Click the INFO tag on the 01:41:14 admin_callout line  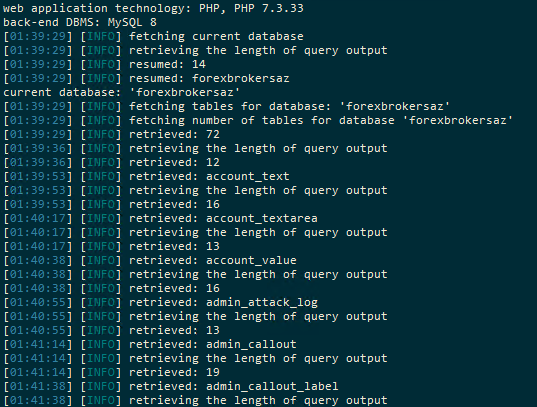click(x=101, y=344)
